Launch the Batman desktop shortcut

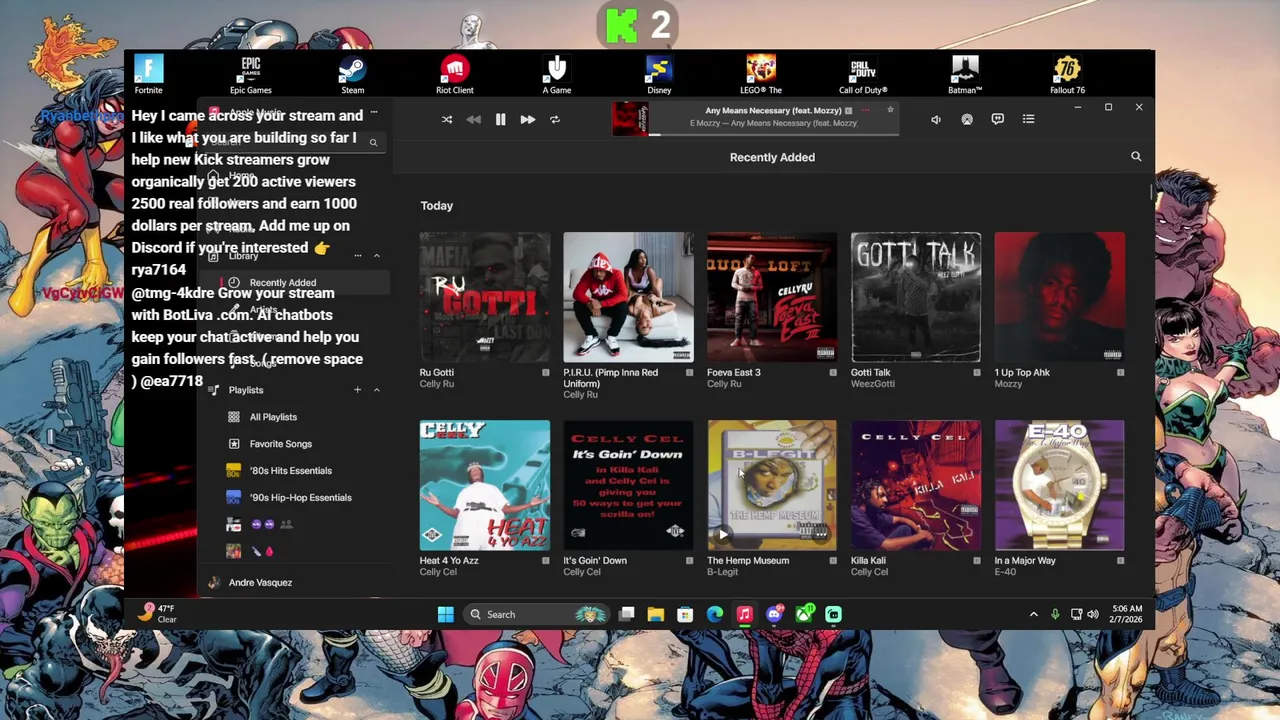[965, 74]
